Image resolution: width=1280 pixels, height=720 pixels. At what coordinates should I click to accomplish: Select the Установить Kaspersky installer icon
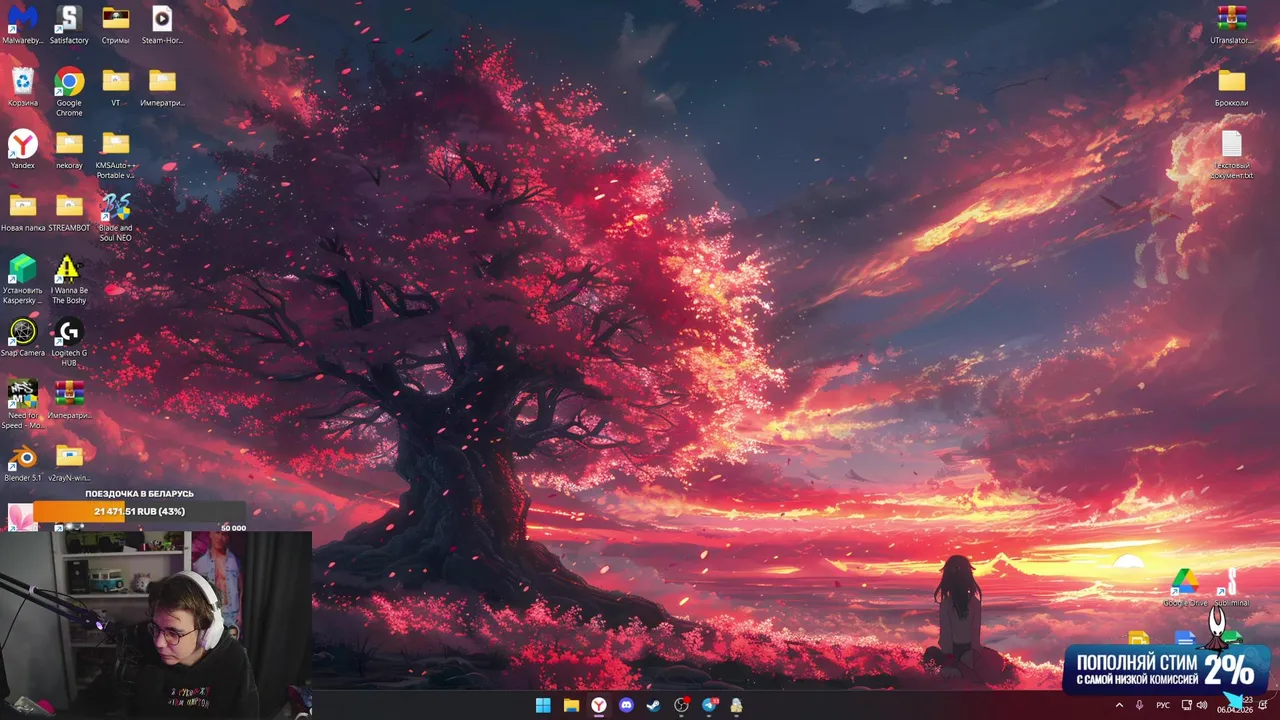pyautogui.click(x=22, y=279)
